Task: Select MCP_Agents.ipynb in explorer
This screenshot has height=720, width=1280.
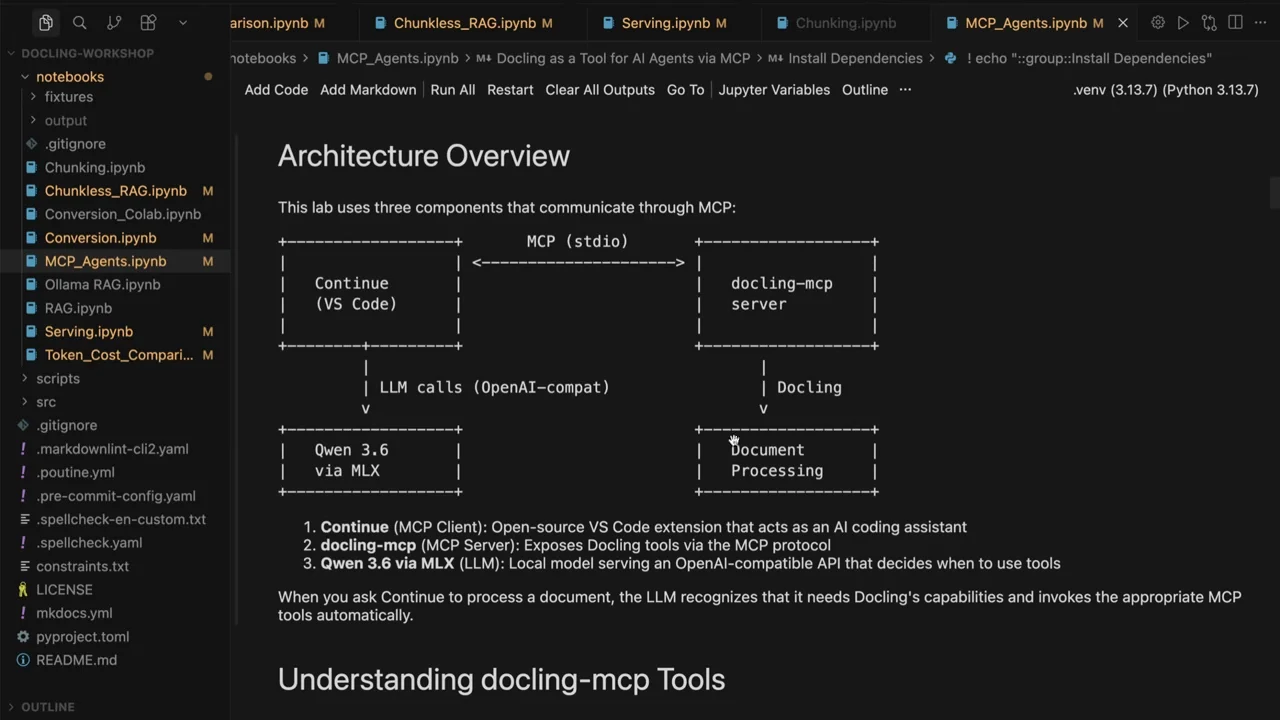Action: point(105,261)
